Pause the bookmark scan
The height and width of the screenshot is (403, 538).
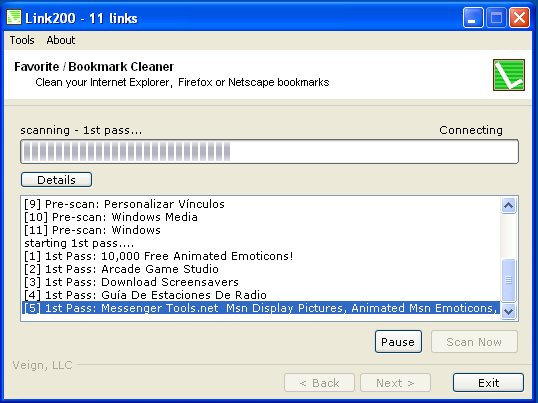[398, 342]
